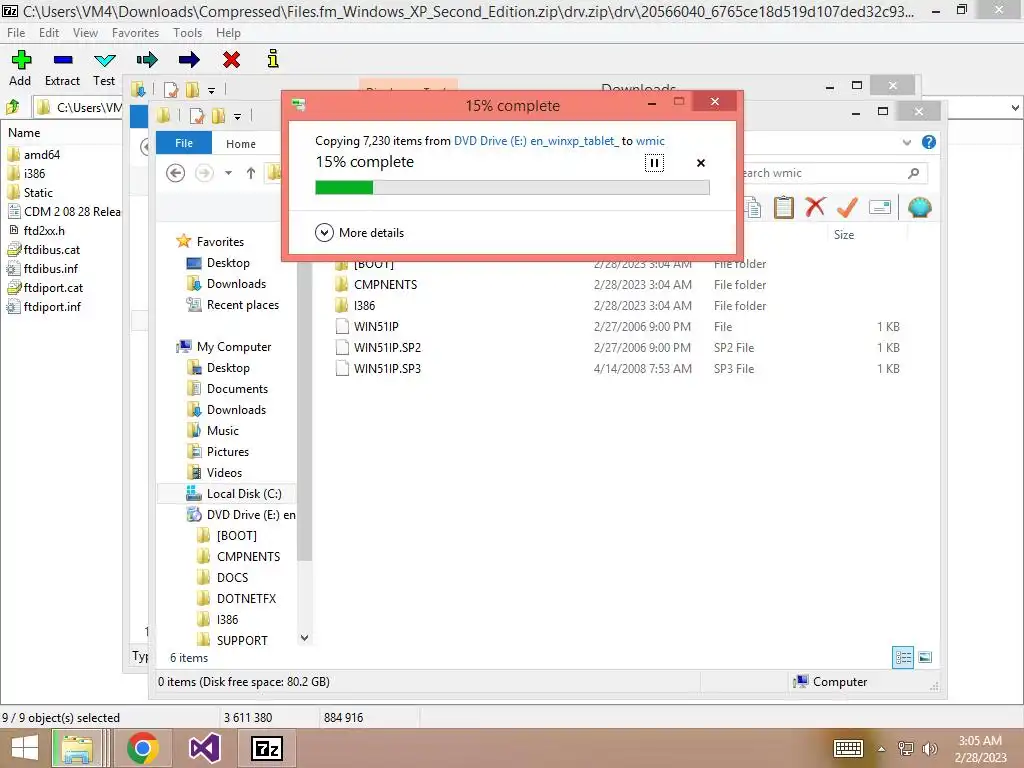Click navigation pane scroll-down arrow

tap(304, 637)
